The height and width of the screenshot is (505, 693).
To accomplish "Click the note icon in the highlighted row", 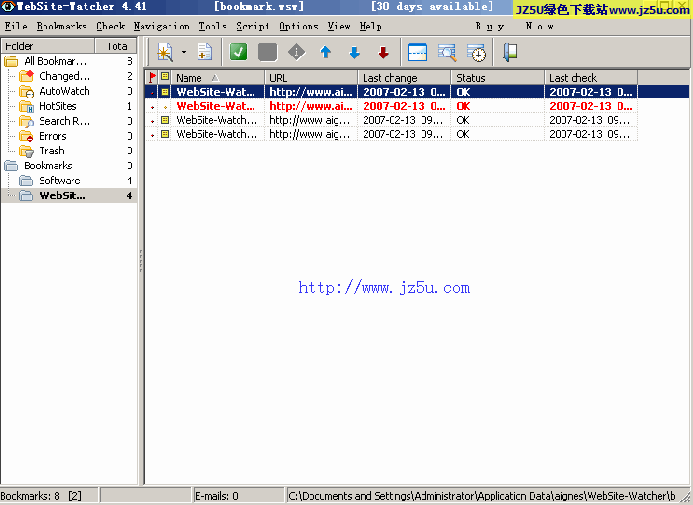I will coord(165,92).
